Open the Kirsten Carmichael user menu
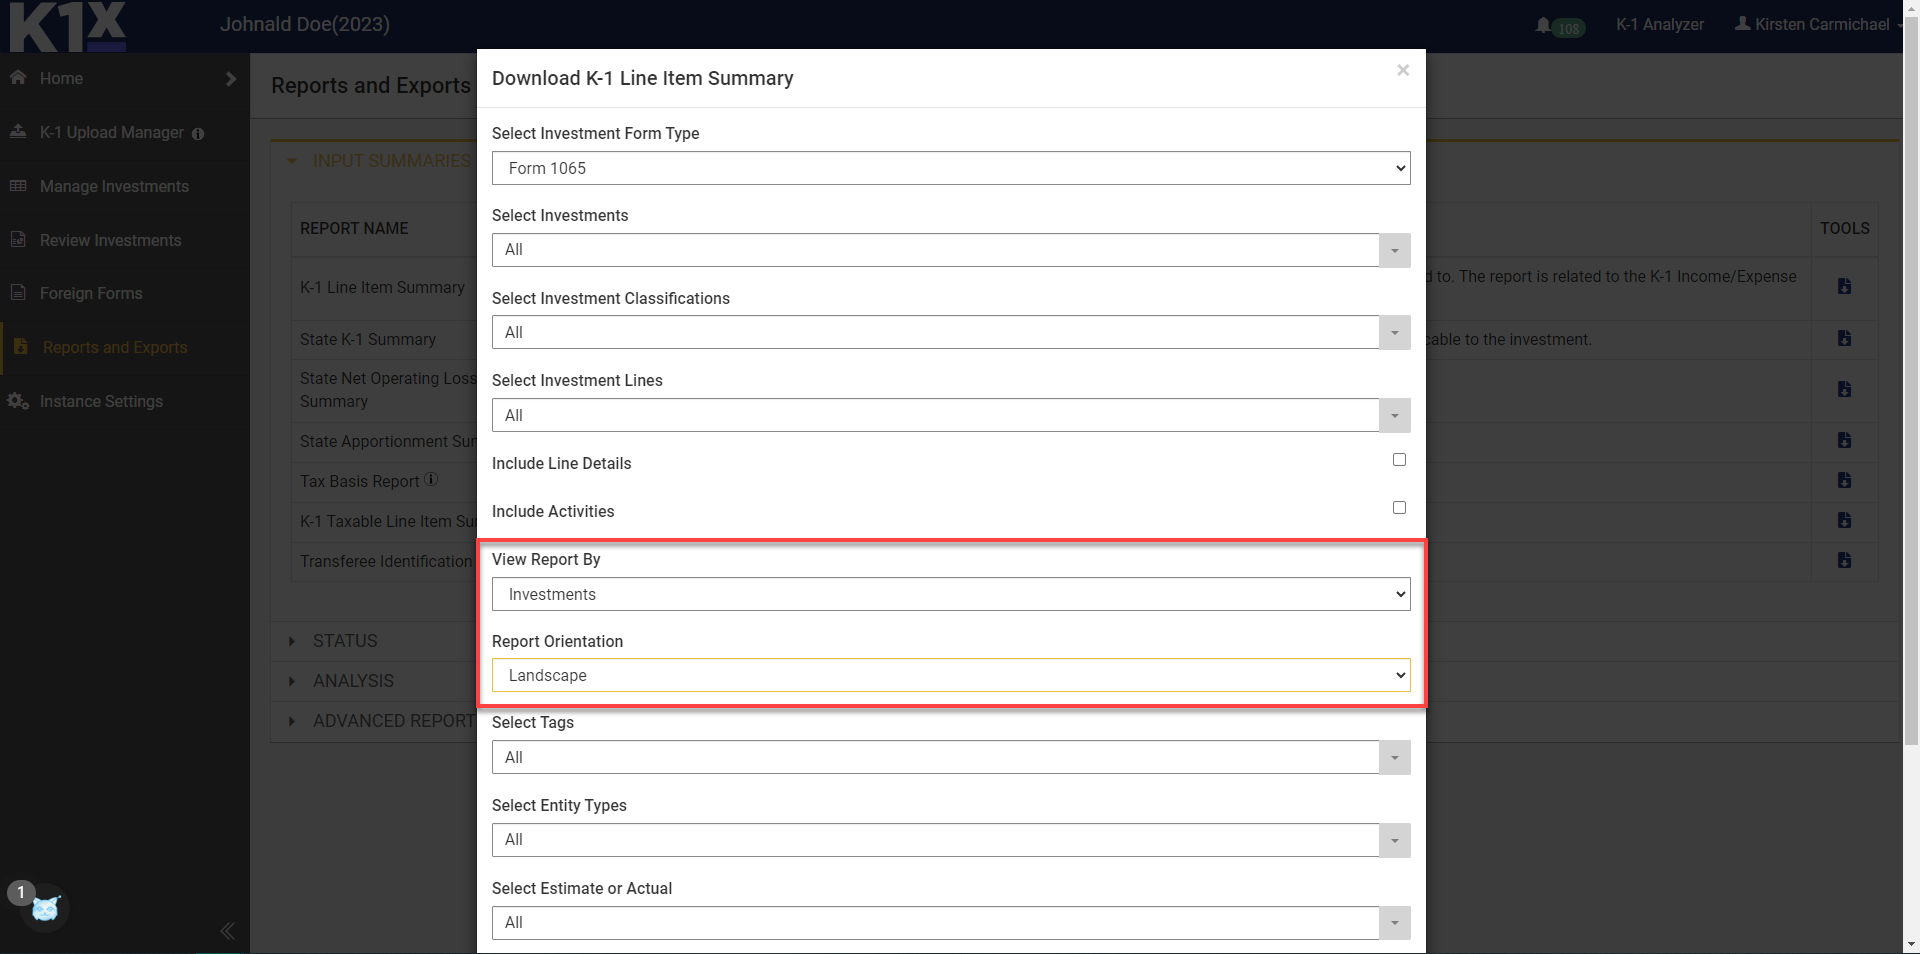 (1820, 25)
